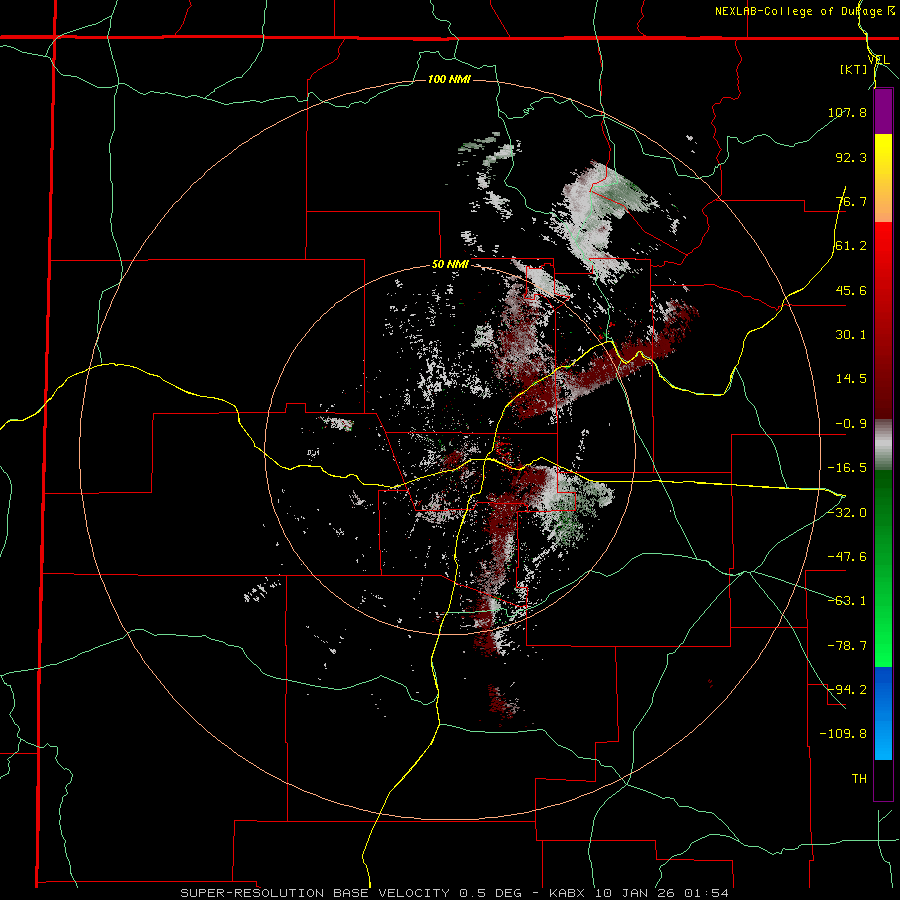Select the 30.1 legend value

(851, 335)
